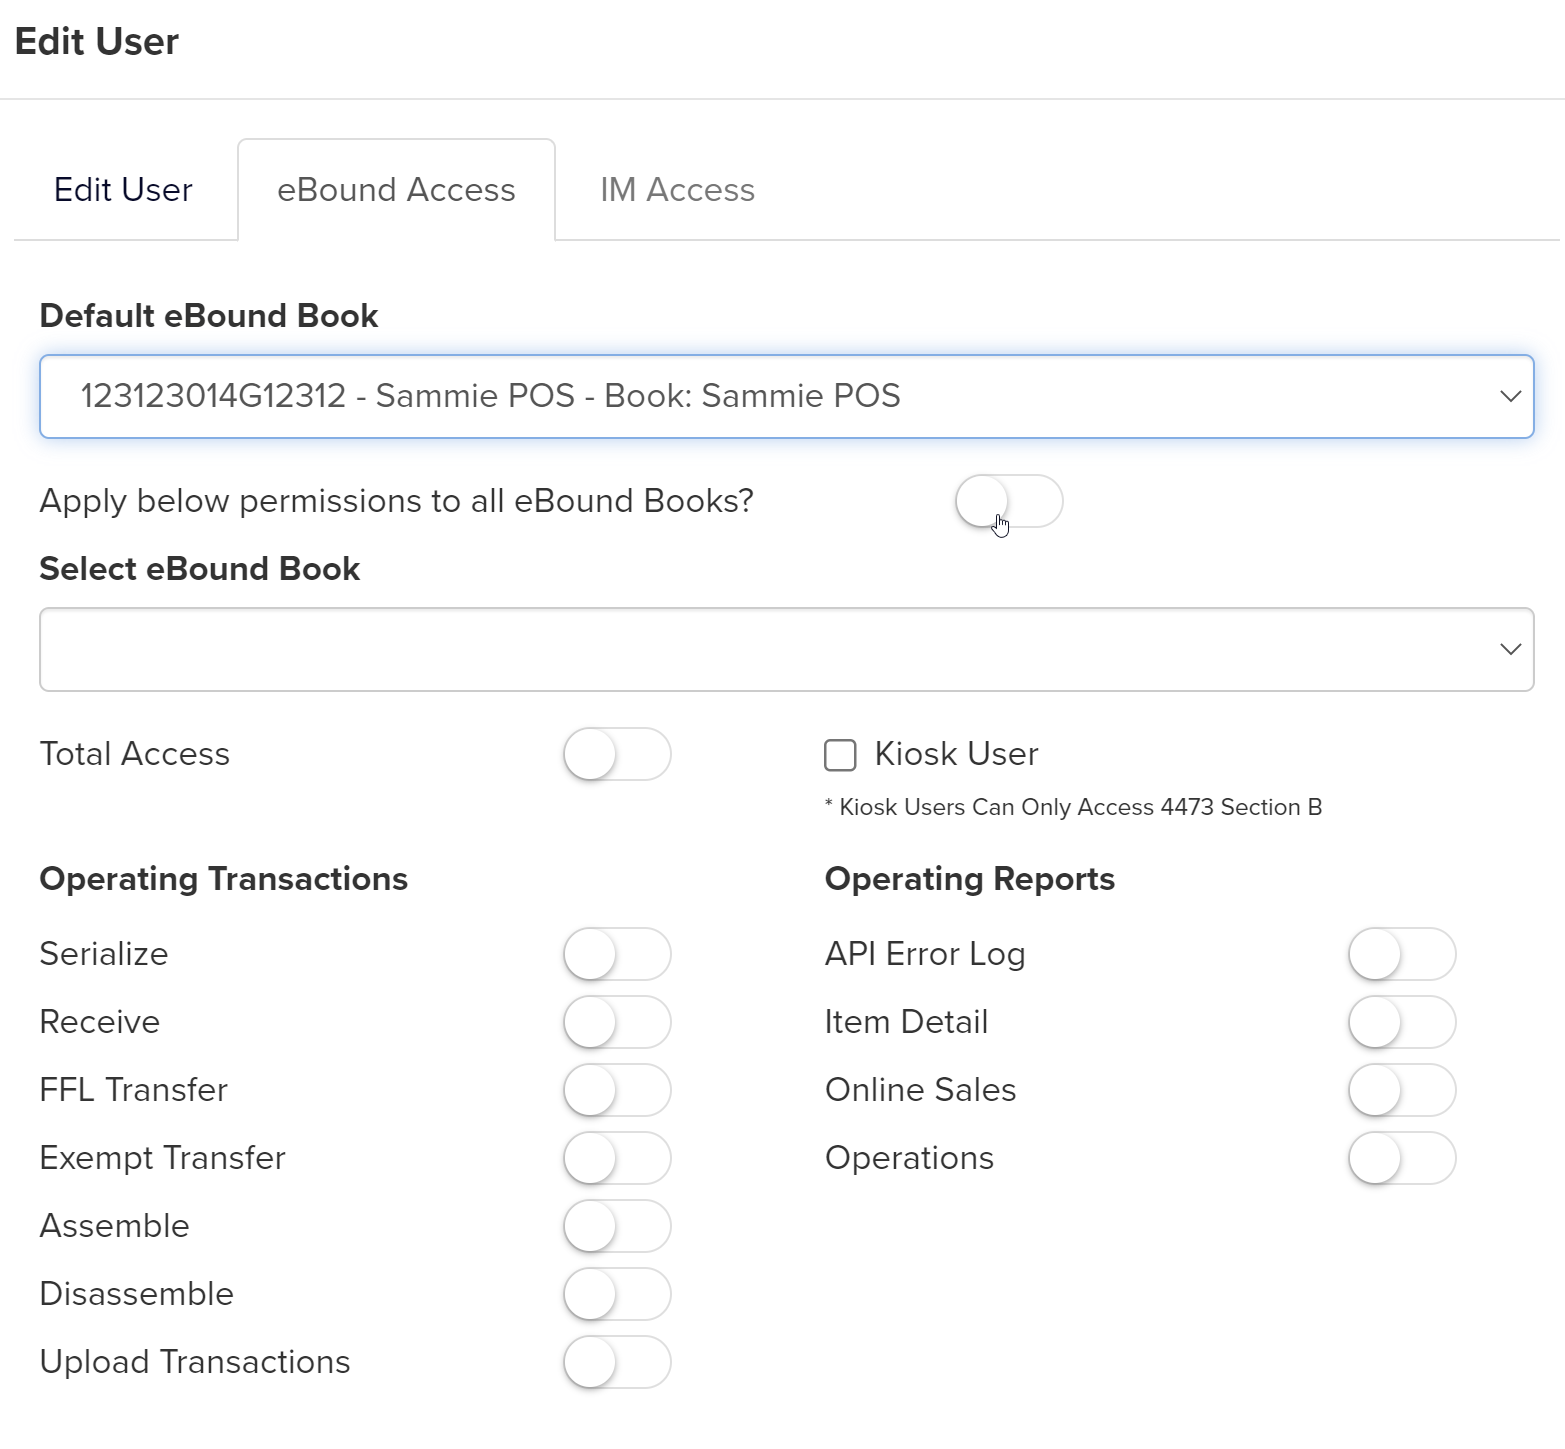Toggle apply permissions to all eBound Books
Image resolution: width=1565 pixels, height=1449 pixels.
[x=1009, y=501]
